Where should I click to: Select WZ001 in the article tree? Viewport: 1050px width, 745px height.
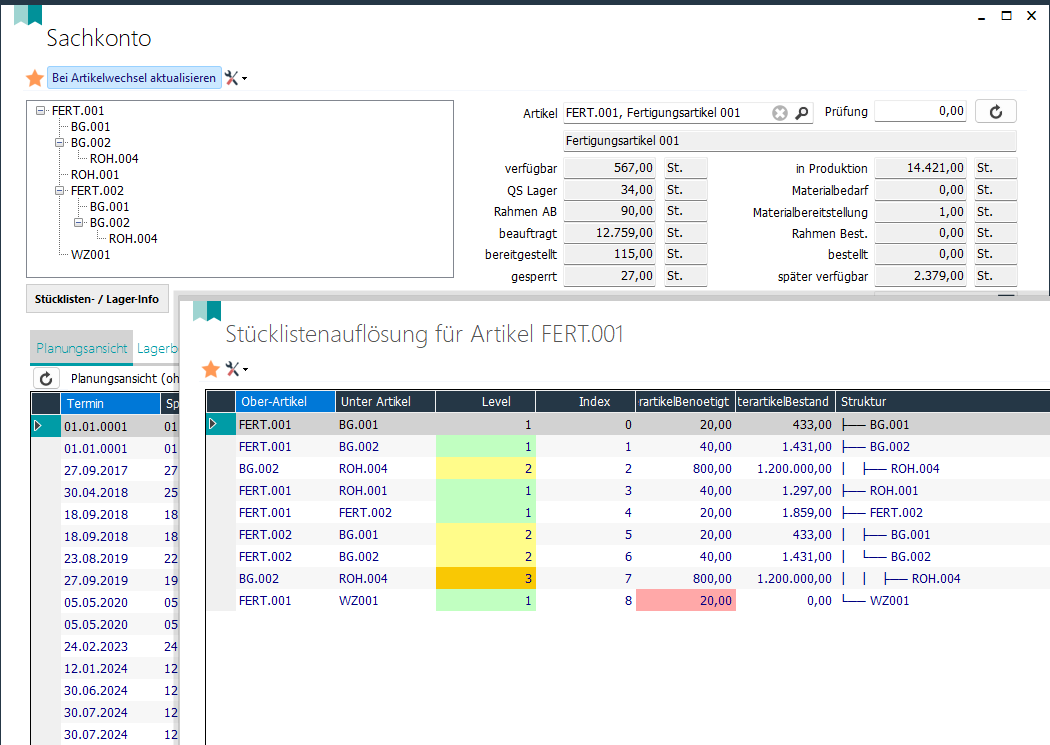click(90, 255)
